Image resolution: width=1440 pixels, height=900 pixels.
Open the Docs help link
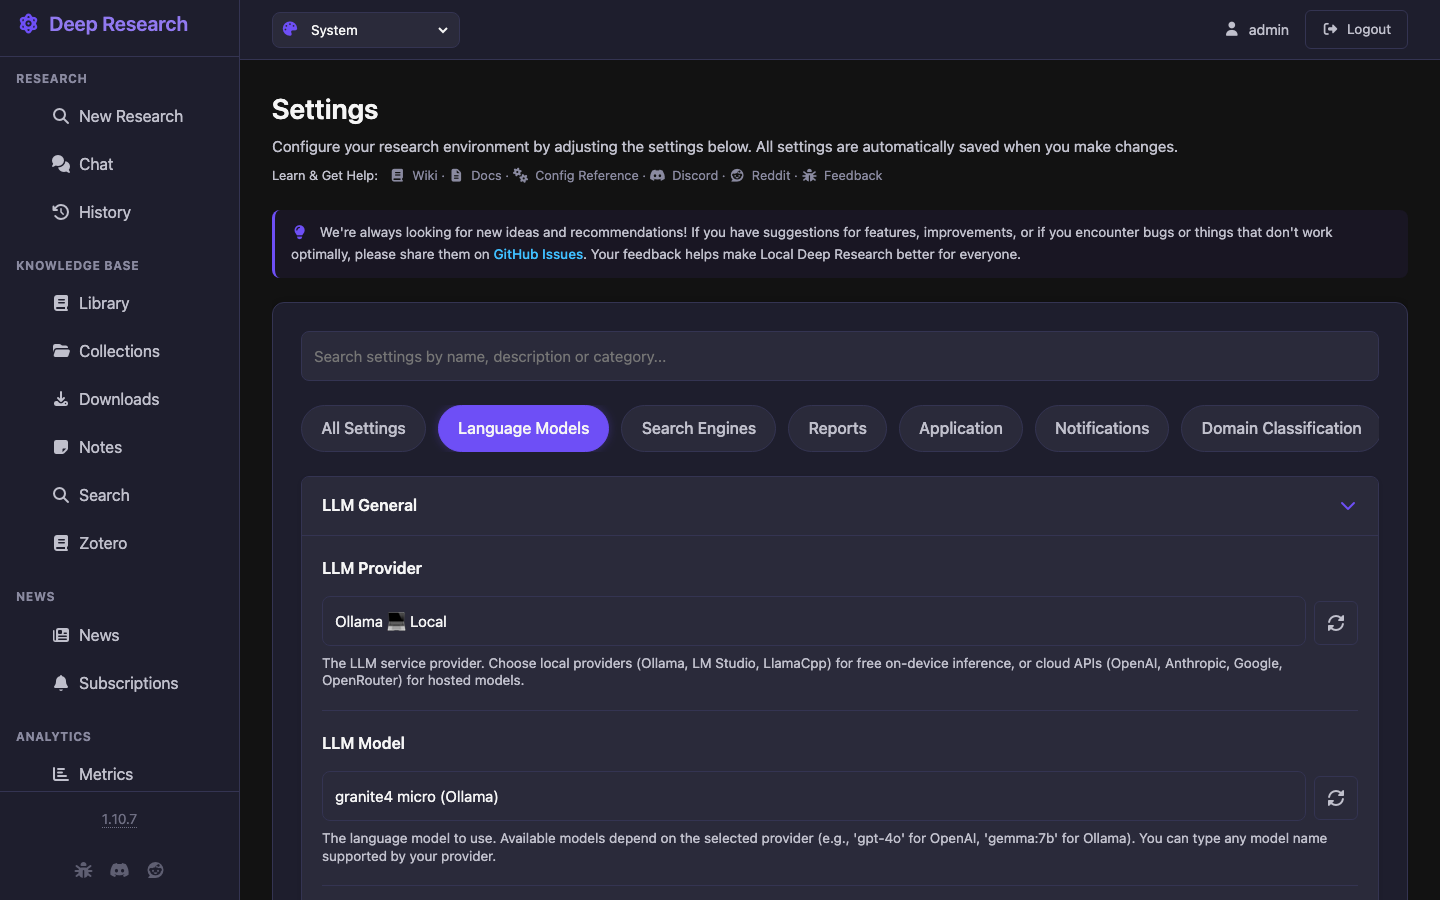(476, 175)
